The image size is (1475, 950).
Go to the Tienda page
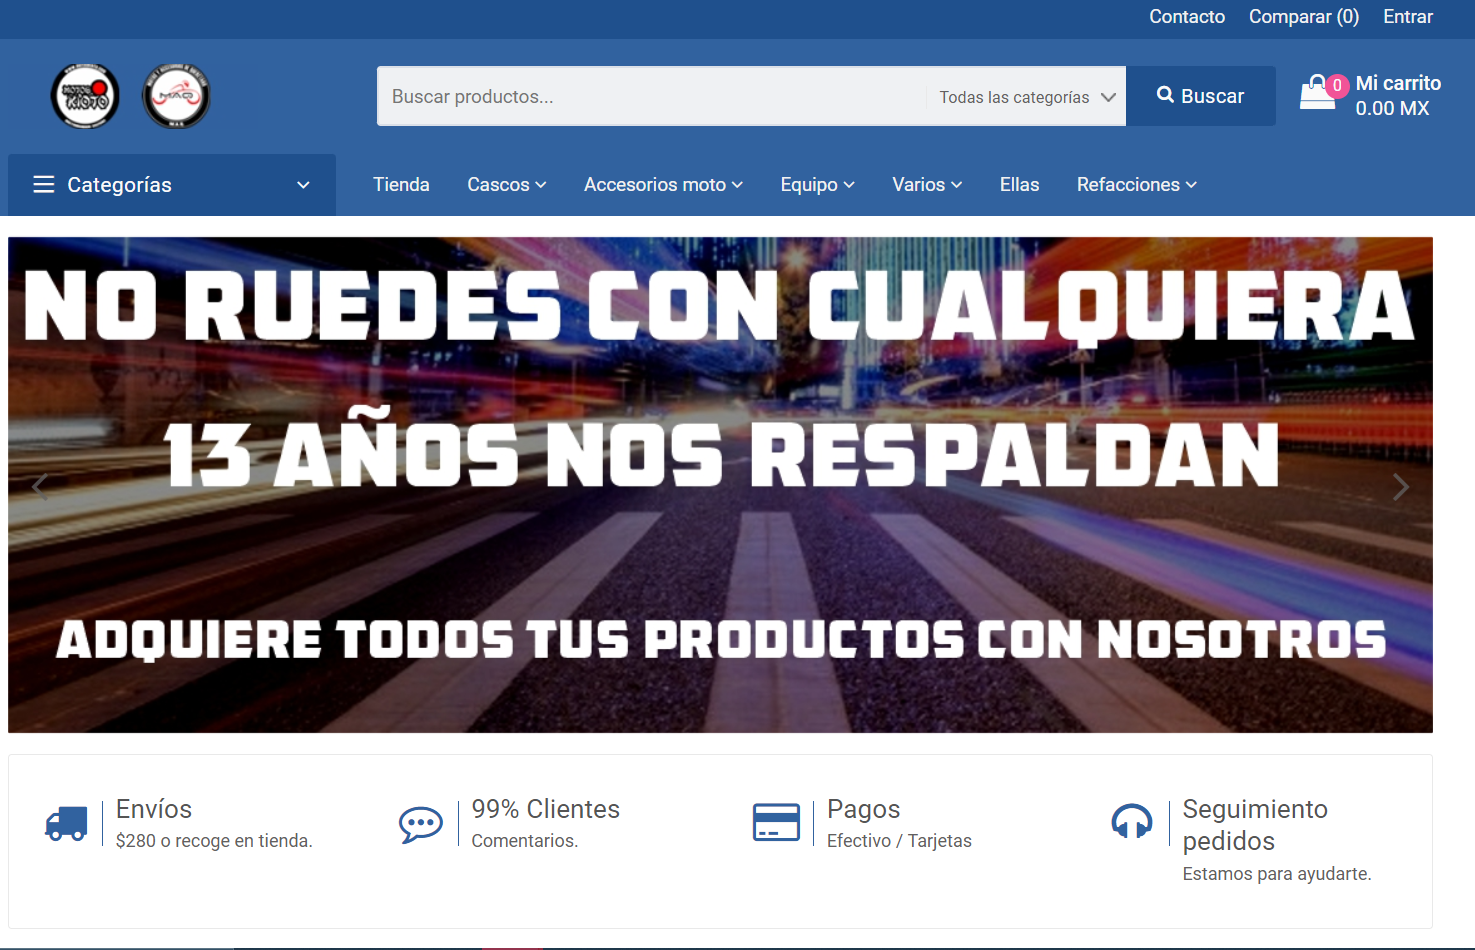401,184
